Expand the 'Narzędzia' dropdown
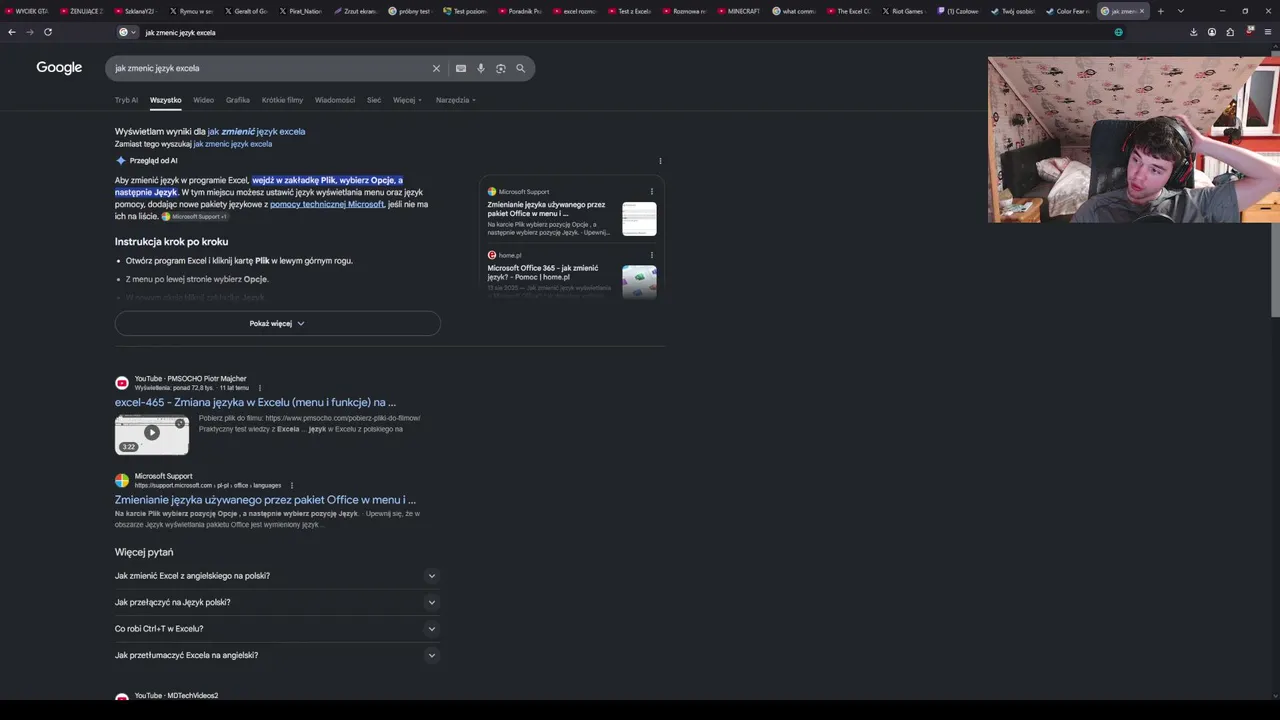Screen dimensions: 1280x720 (x=456, y=100)
